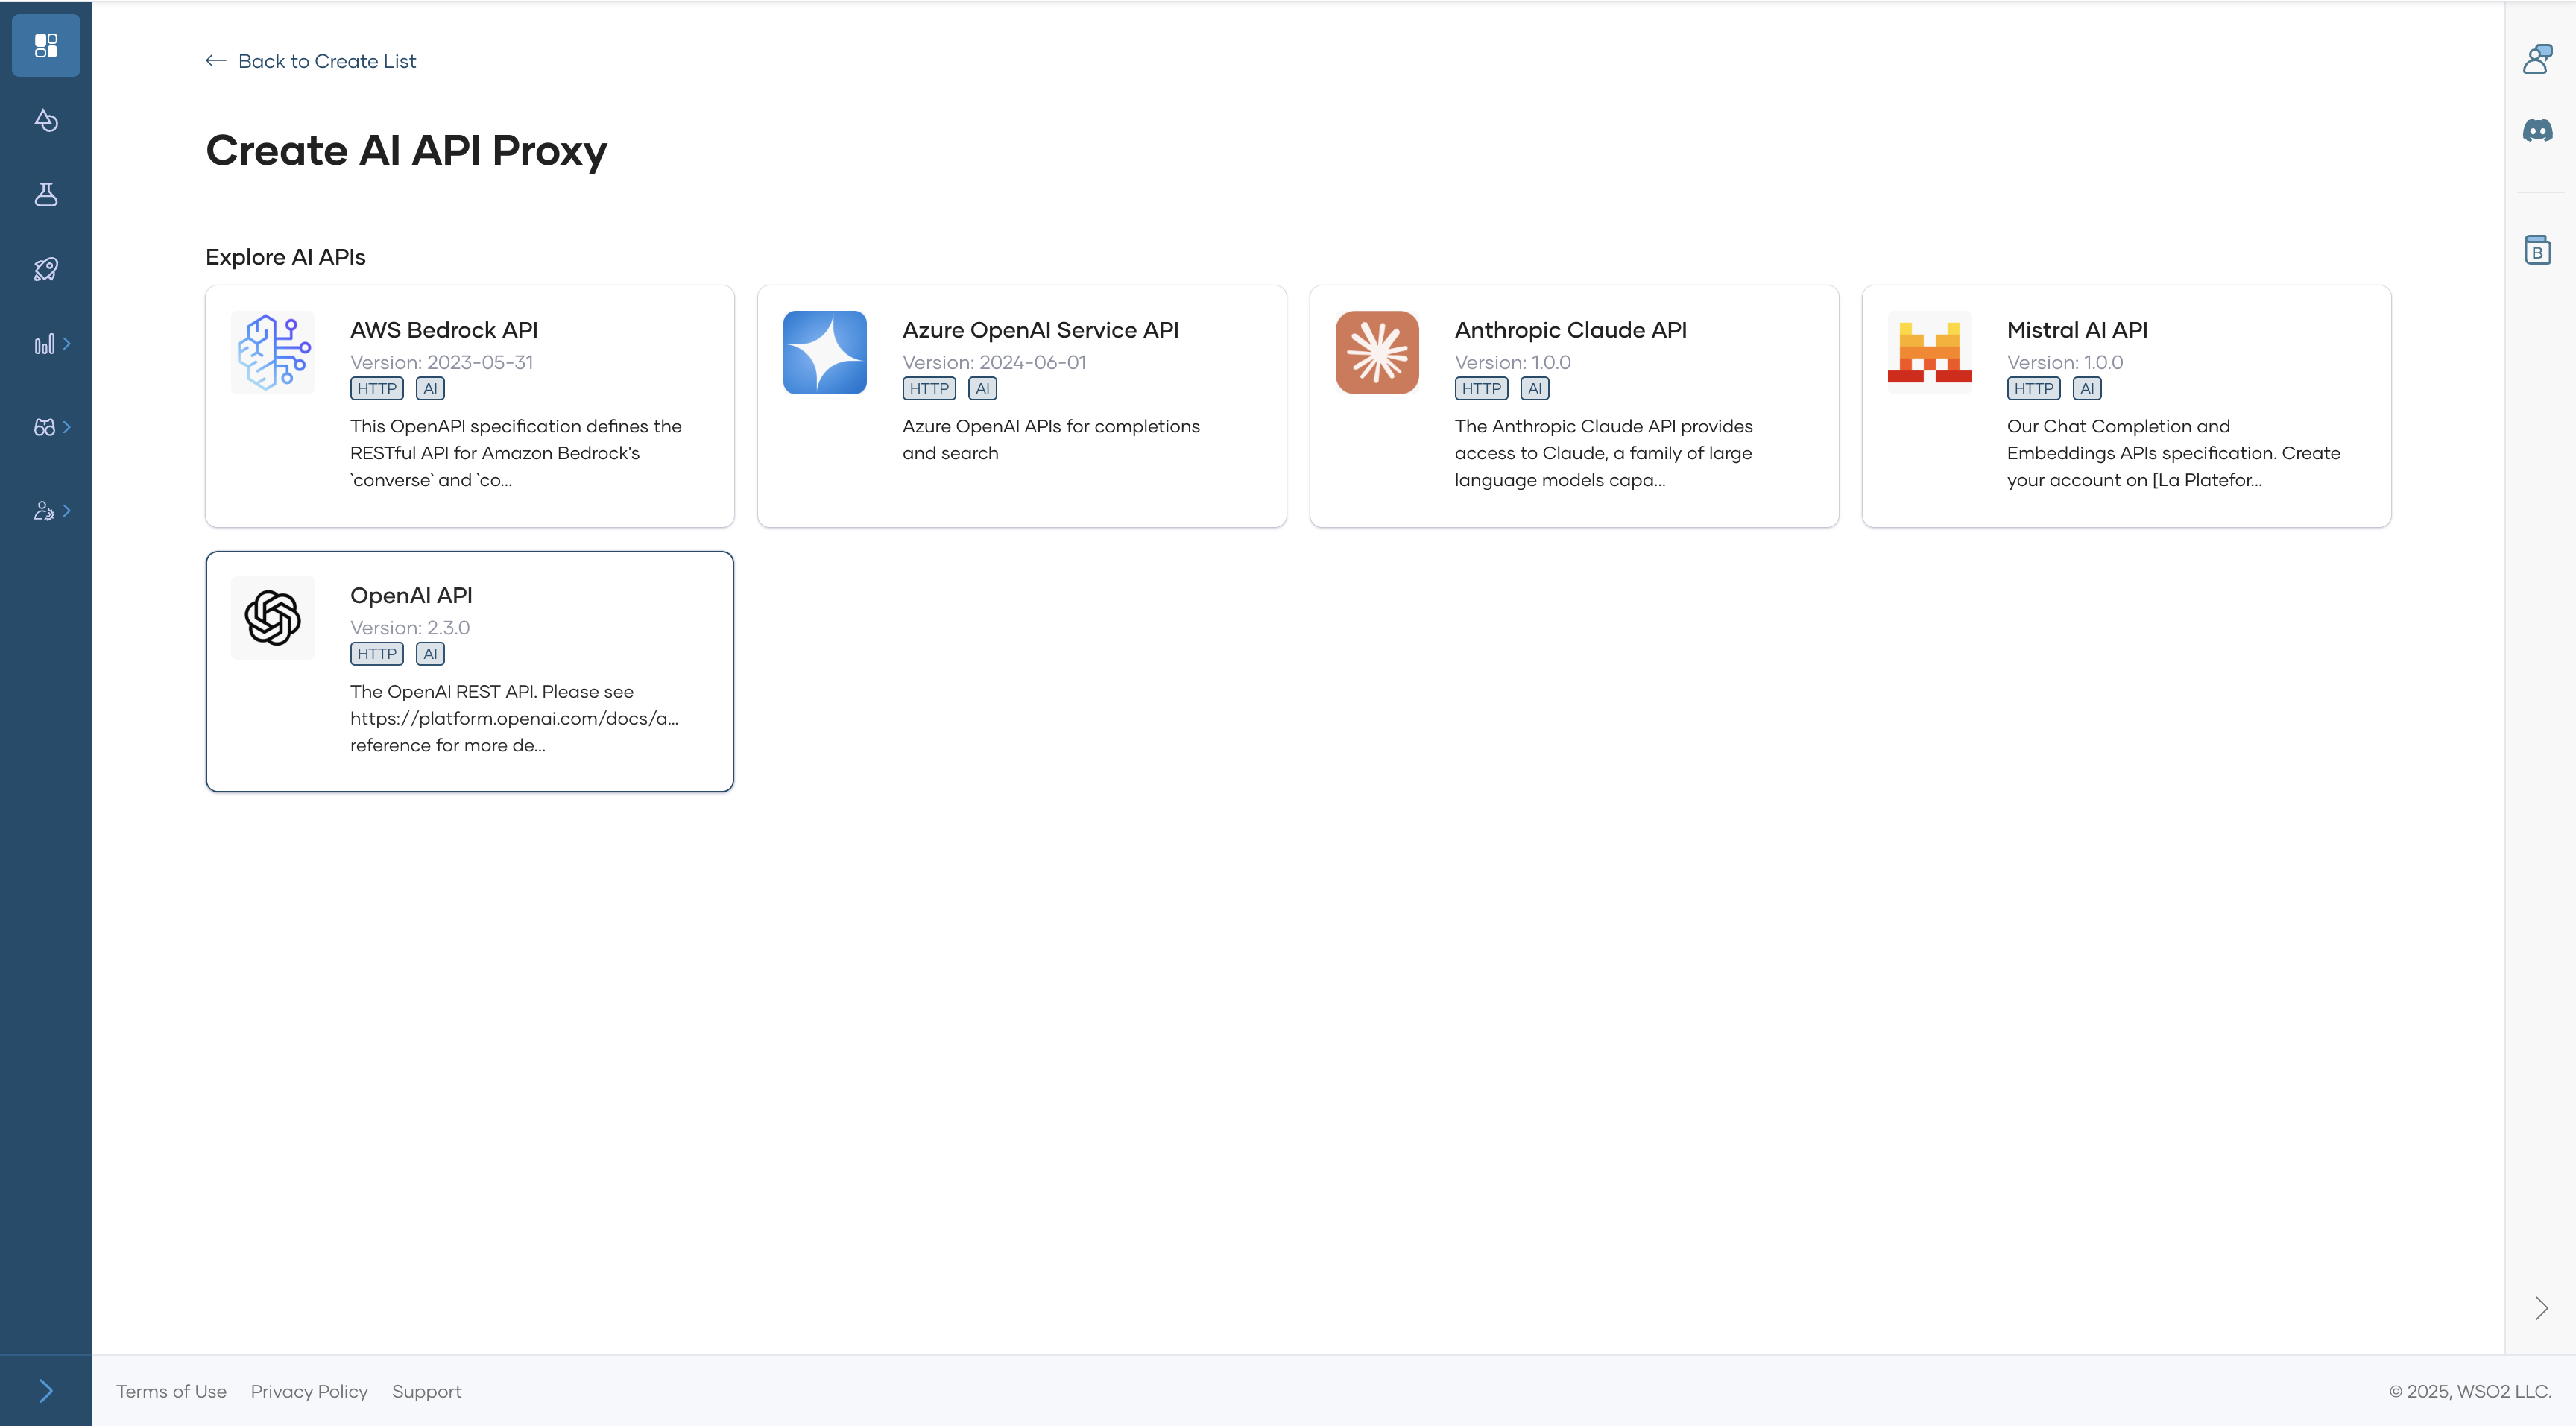Image resolution: width=2576 pixels, height=1426 pixels.
Task: Expand the discover section chevron
Action: [x=68, y=427]
